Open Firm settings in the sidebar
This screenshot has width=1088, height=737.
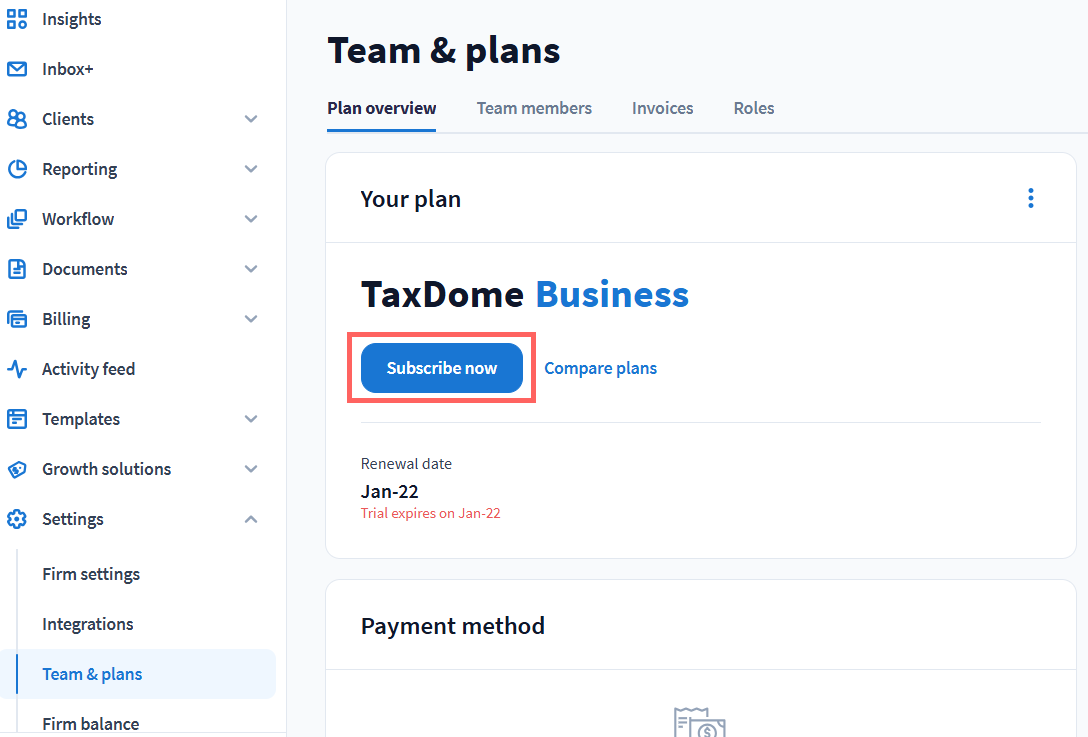click(x=91, y=574)
